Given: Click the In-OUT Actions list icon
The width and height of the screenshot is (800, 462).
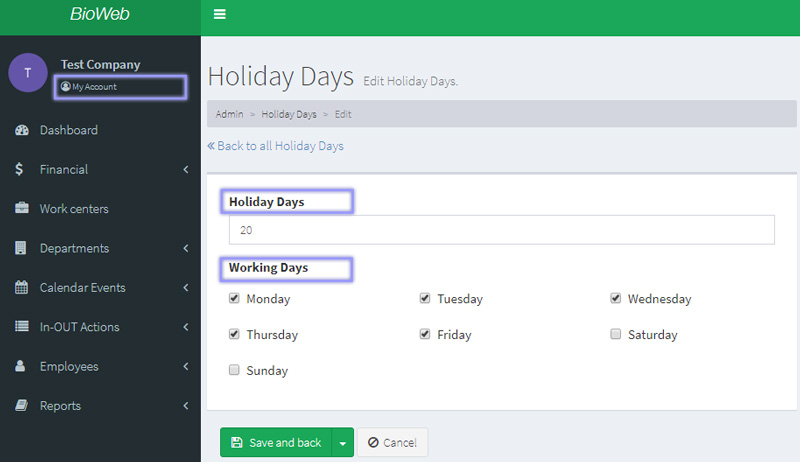Looking at the screenshot, I should point(21,327).
